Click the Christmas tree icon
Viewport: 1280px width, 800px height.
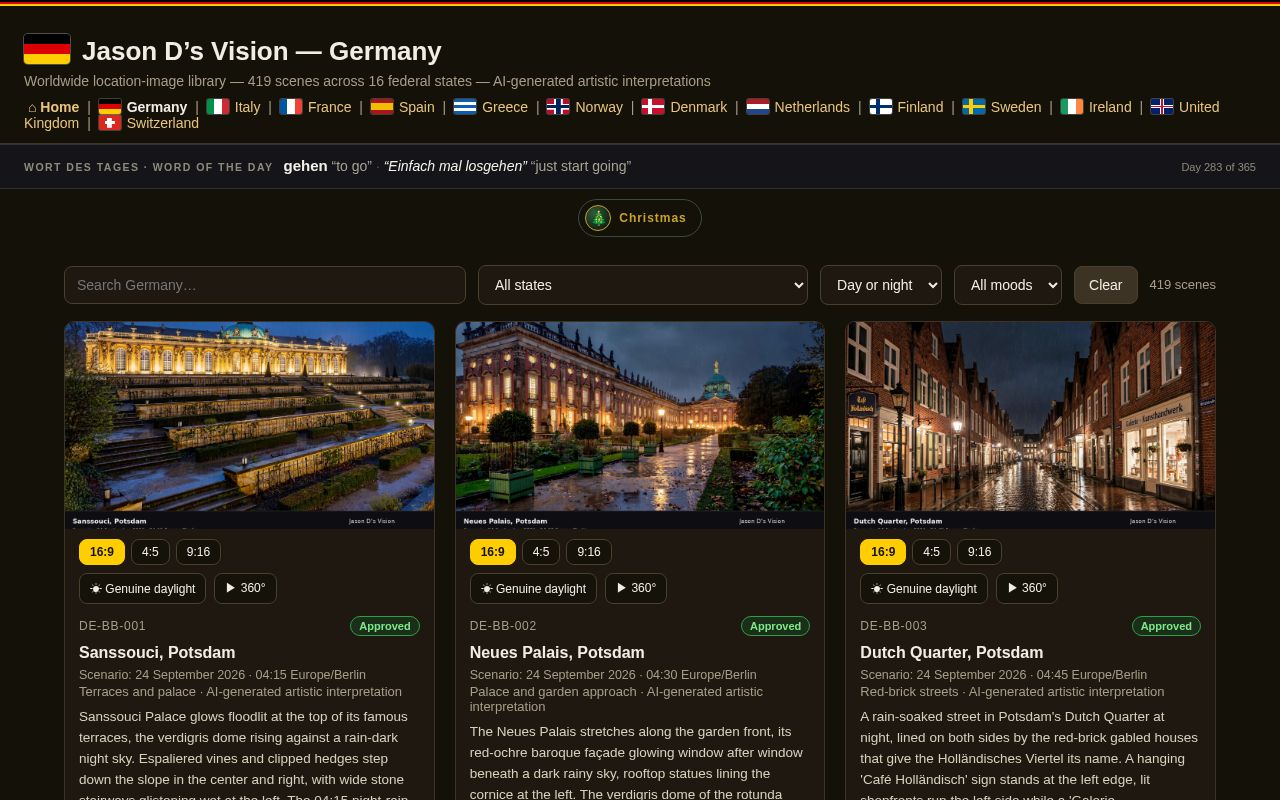pyautogui.click(x=598, y=218)
